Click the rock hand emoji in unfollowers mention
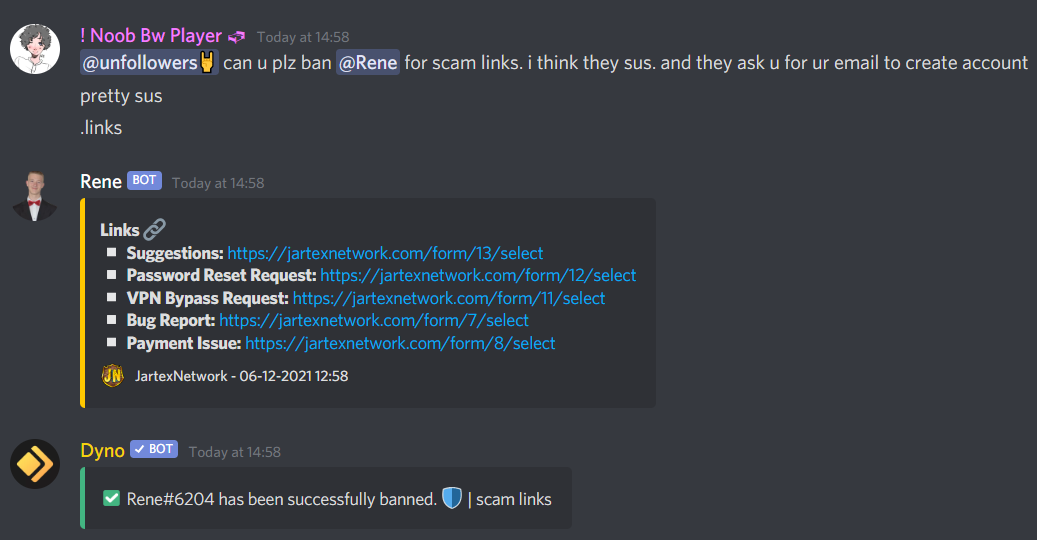Image resolution: width=1037 pixels, height=540 pixels. (207, 62)
